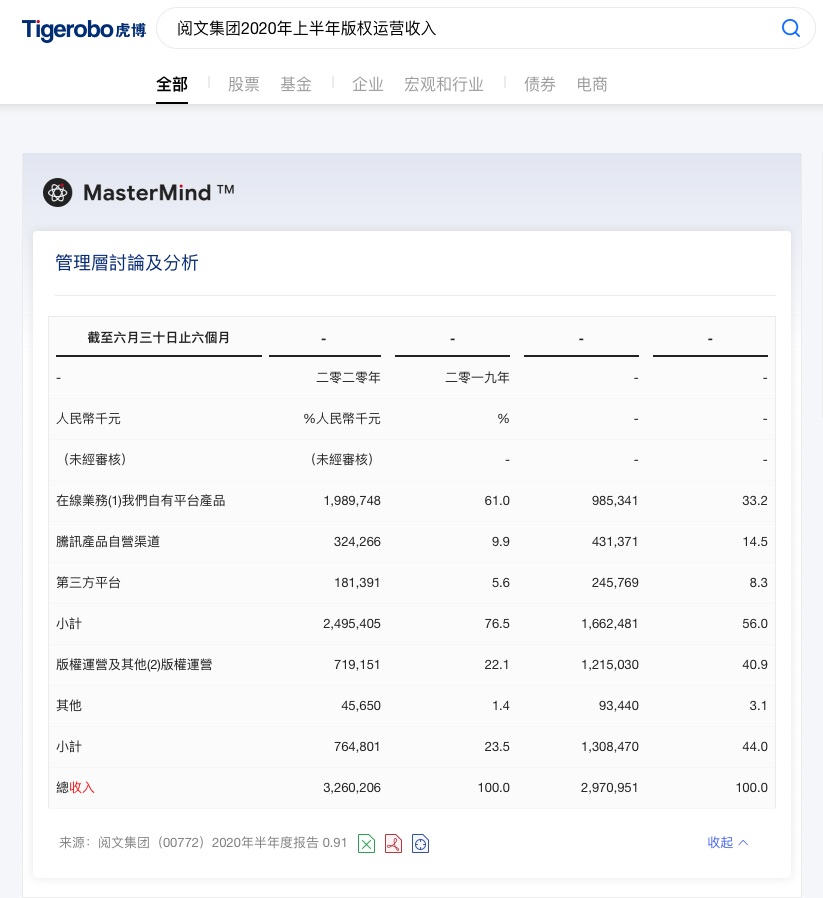Collapse the table using 收起
823x898 pixels.
pyautogui.click(x=727, y=842)
